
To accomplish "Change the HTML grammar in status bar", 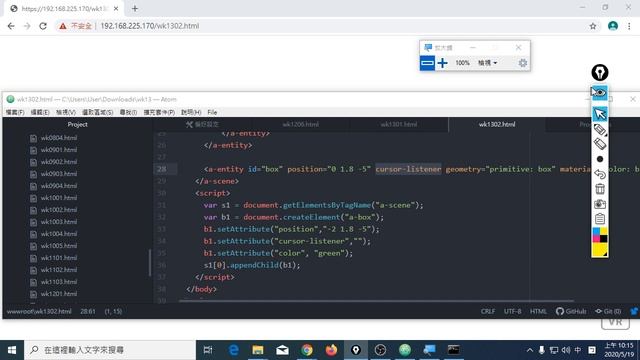I will (x=538, y=311).
